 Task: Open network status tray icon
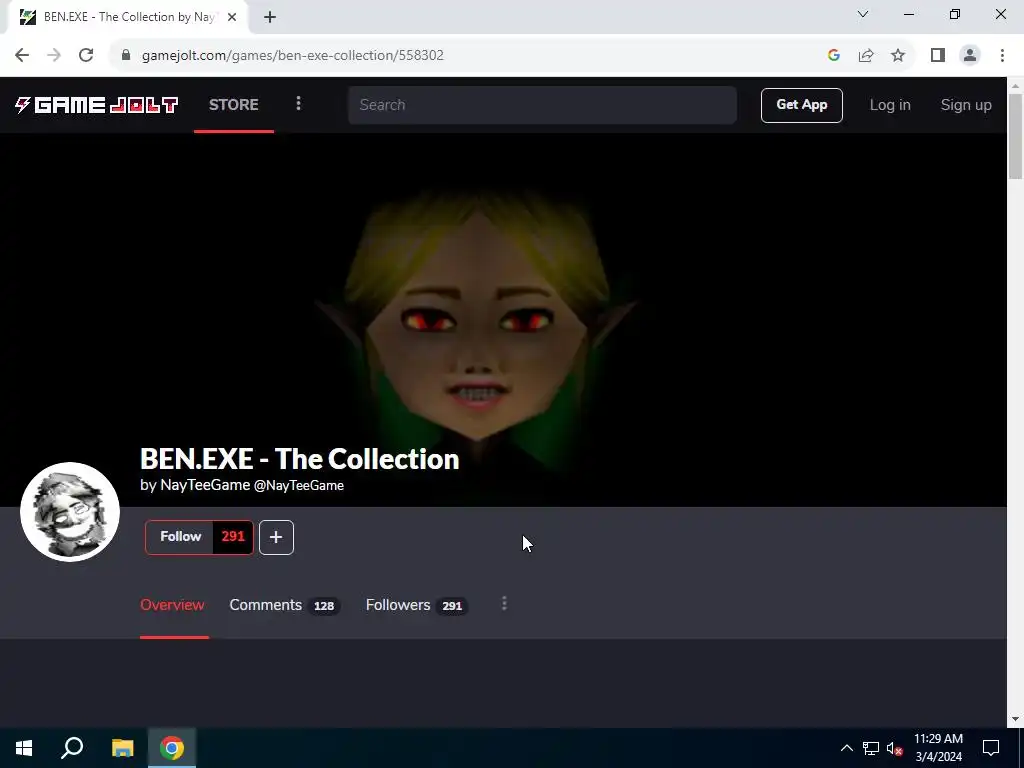[871, 748]
